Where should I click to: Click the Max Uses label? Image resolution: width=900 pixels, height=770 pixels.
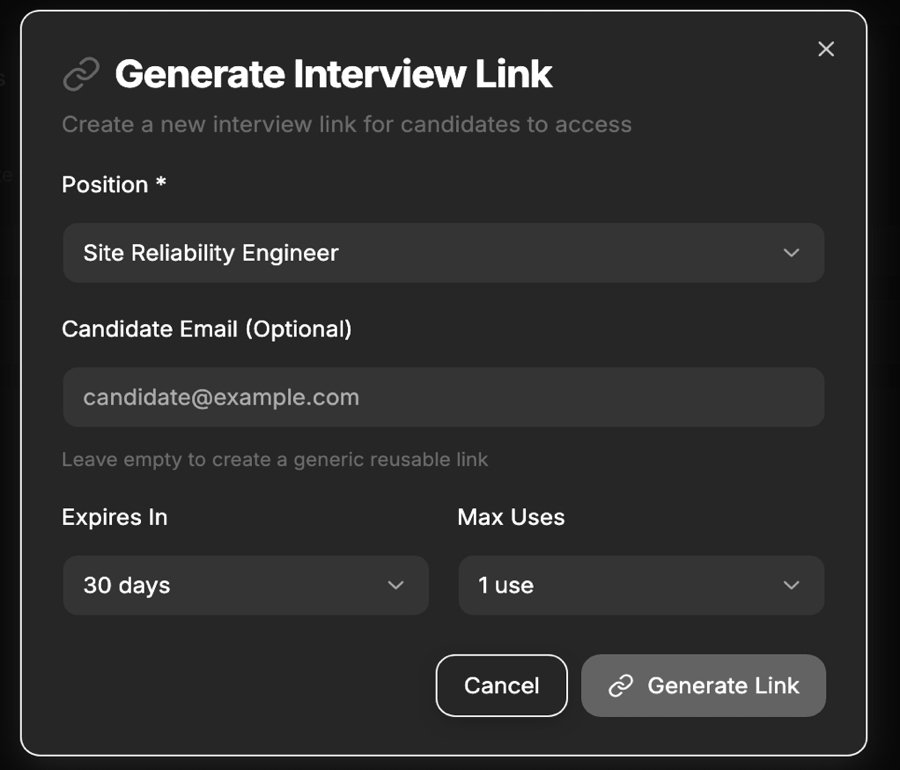(511, 517)
